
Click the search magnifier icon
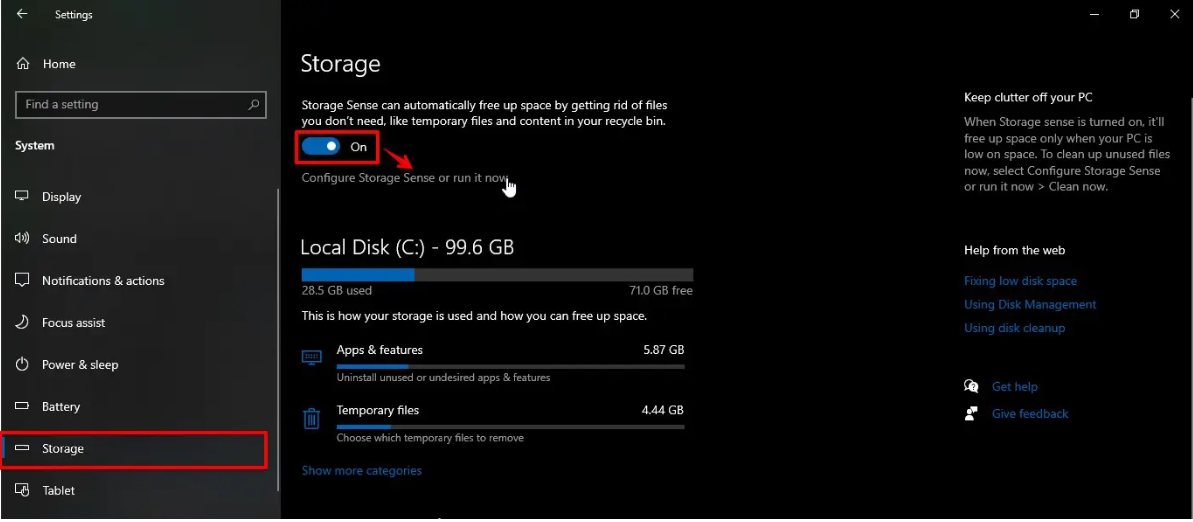254,104
